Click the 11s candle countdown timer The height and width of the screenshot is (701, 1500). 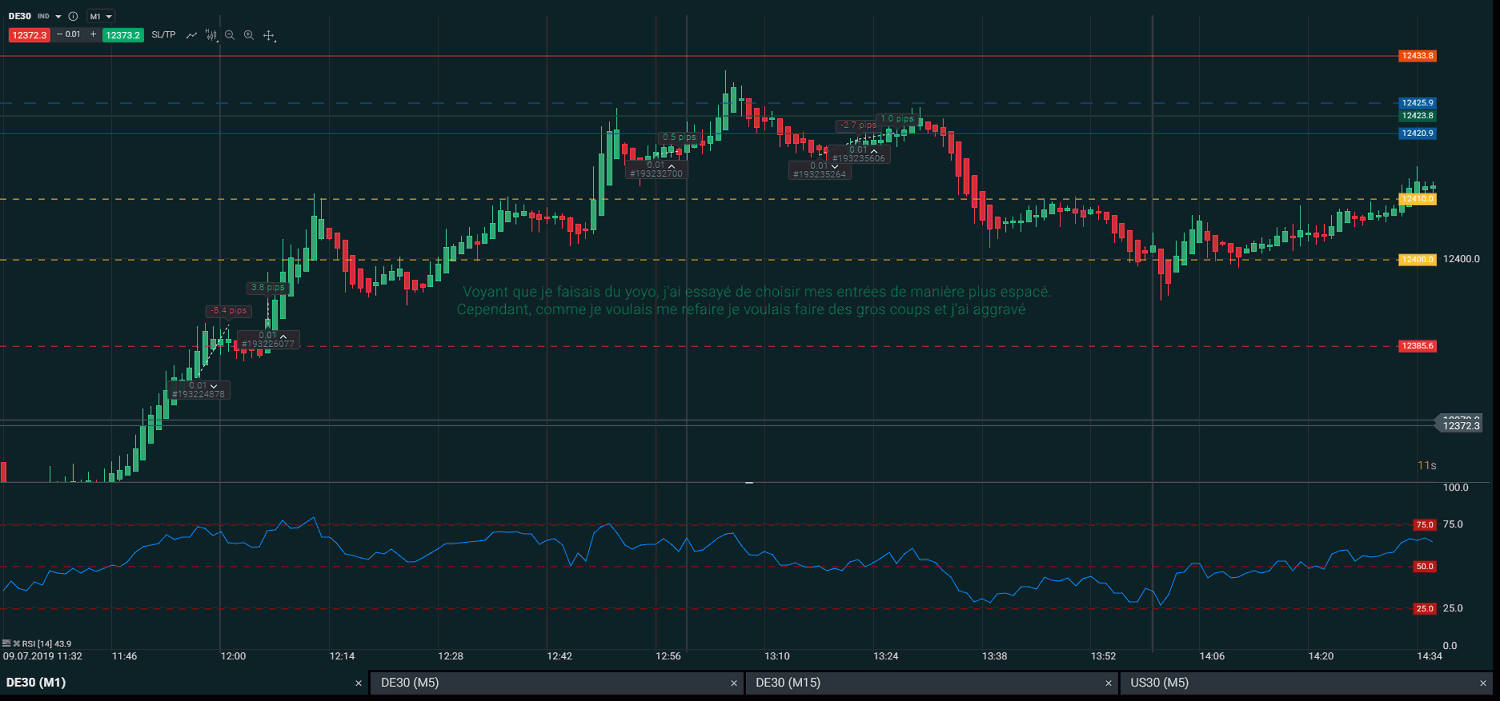(1427, 466)
